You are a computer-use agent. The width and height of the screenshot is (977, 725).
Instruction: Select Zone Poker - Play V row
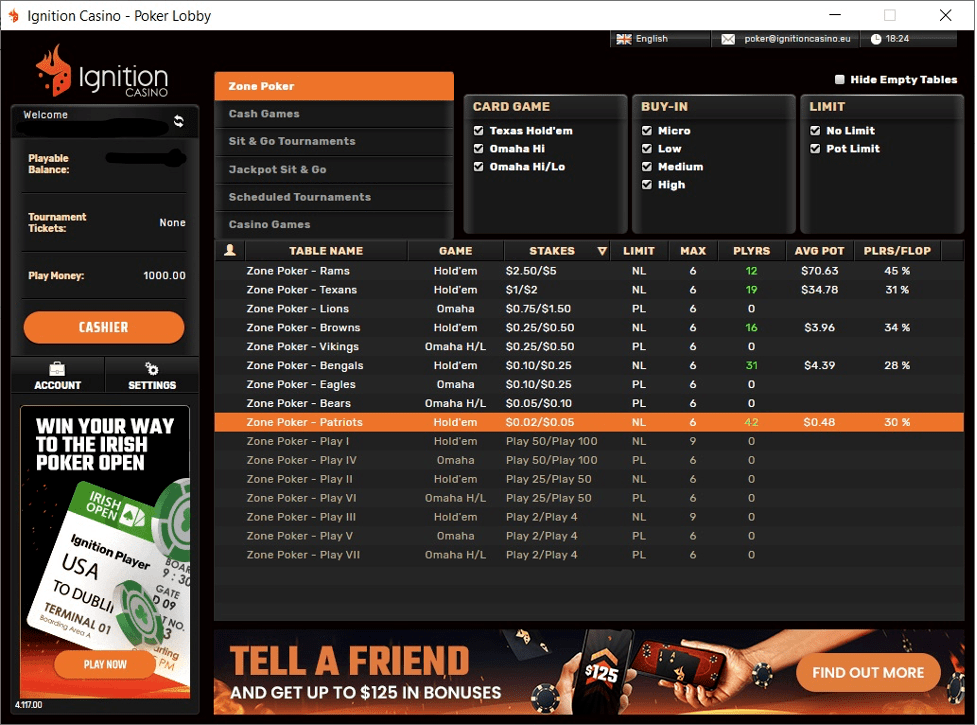(589, 536)
